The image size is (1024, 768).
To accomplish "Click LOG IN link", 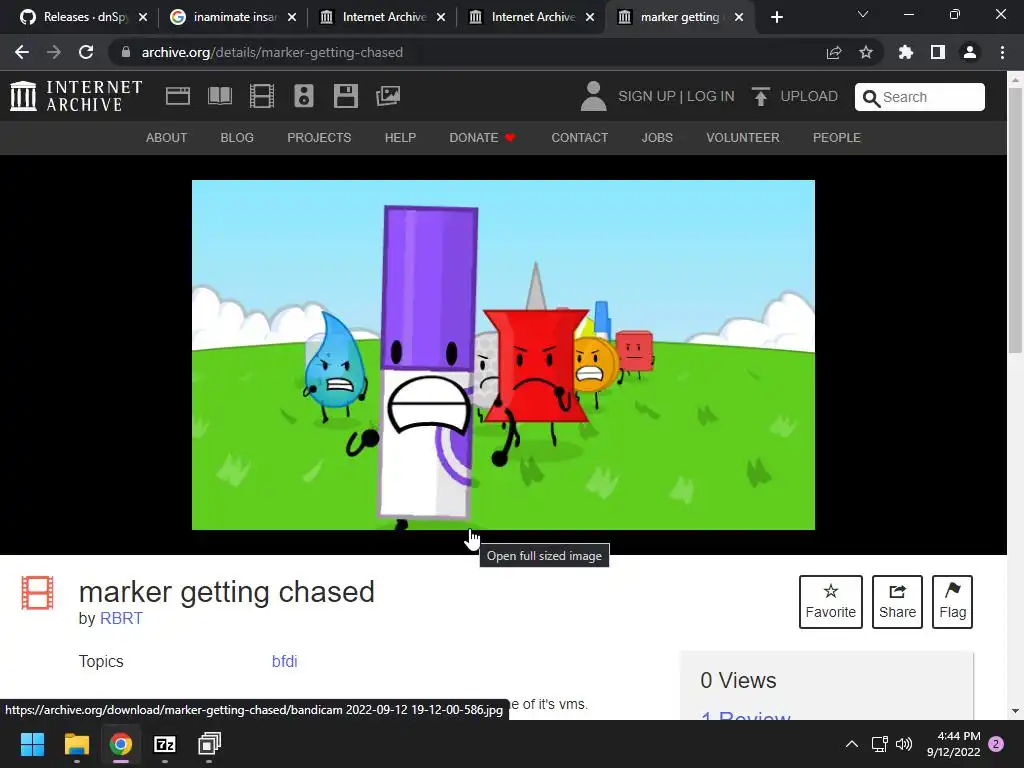I will tap(711, 96).
